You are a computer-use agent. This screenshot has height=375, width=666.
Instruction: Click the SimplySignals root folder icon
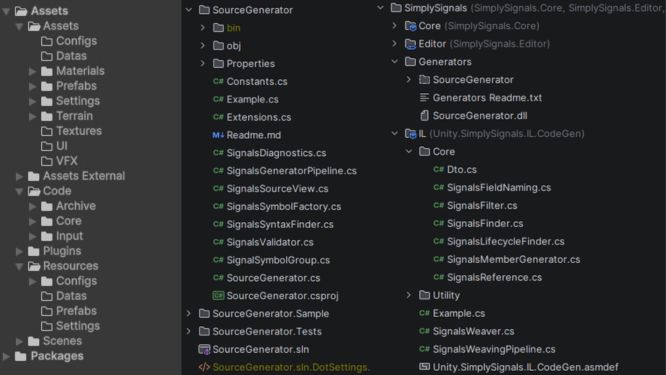click(396, 8)
